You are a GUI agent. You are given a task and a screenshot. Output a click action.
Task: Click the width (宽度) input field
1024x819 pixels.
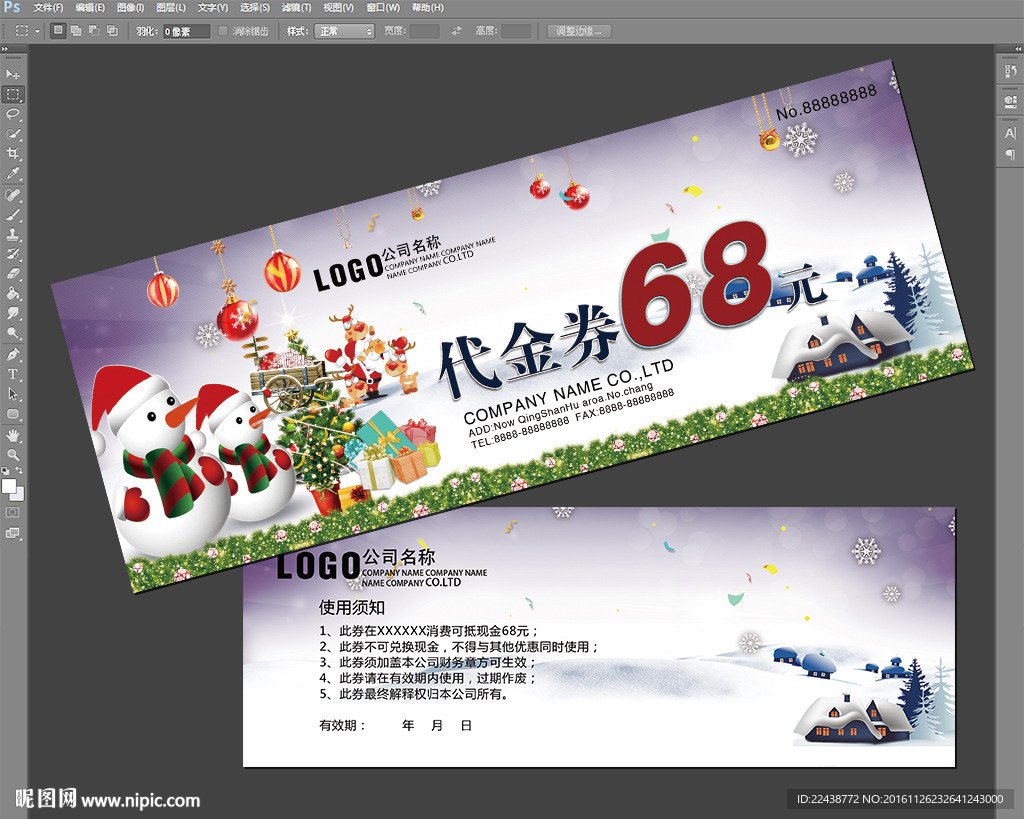[424, 31]
